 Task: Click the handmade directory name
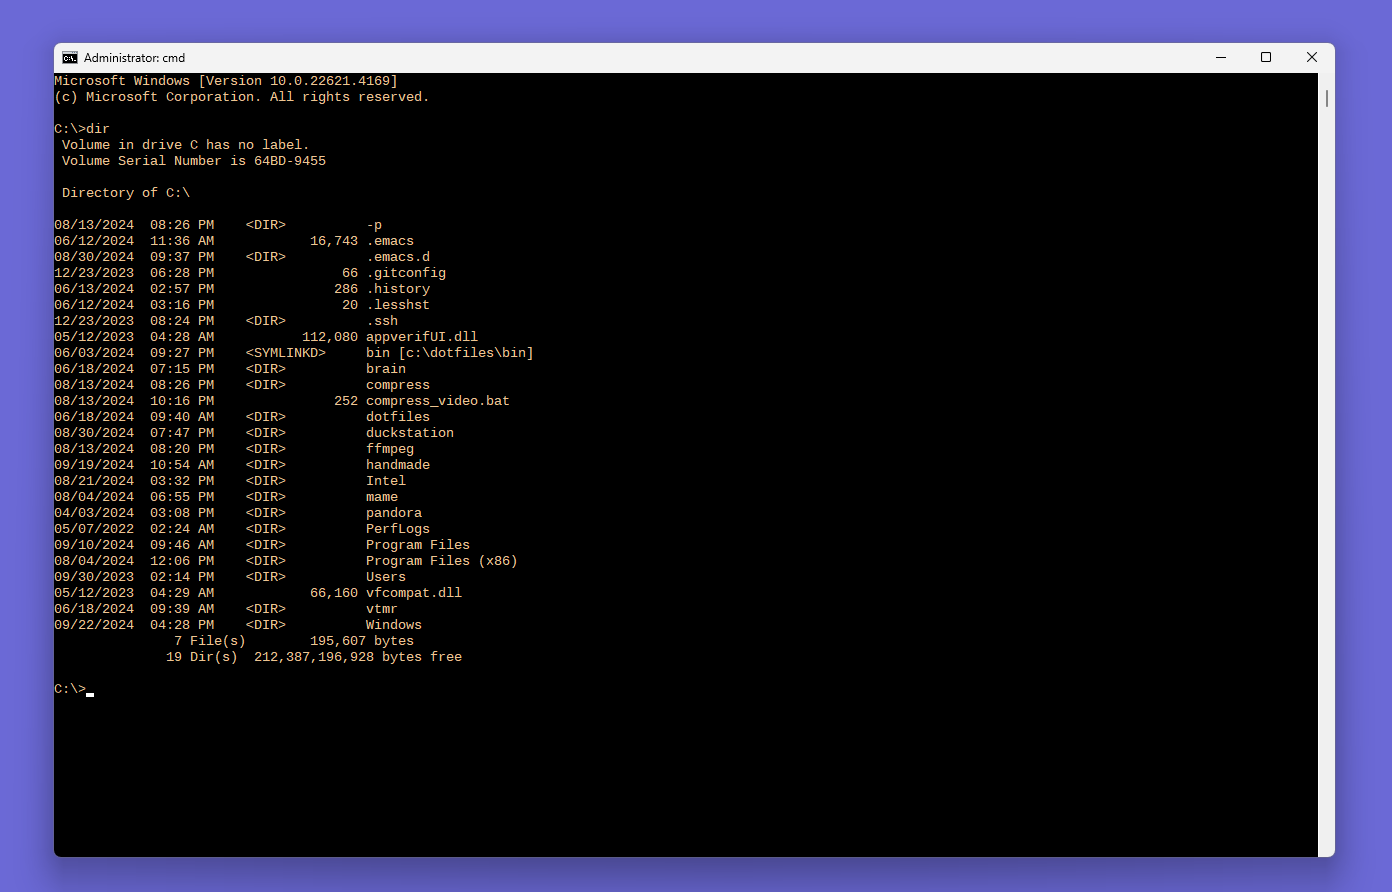point(397,465)
